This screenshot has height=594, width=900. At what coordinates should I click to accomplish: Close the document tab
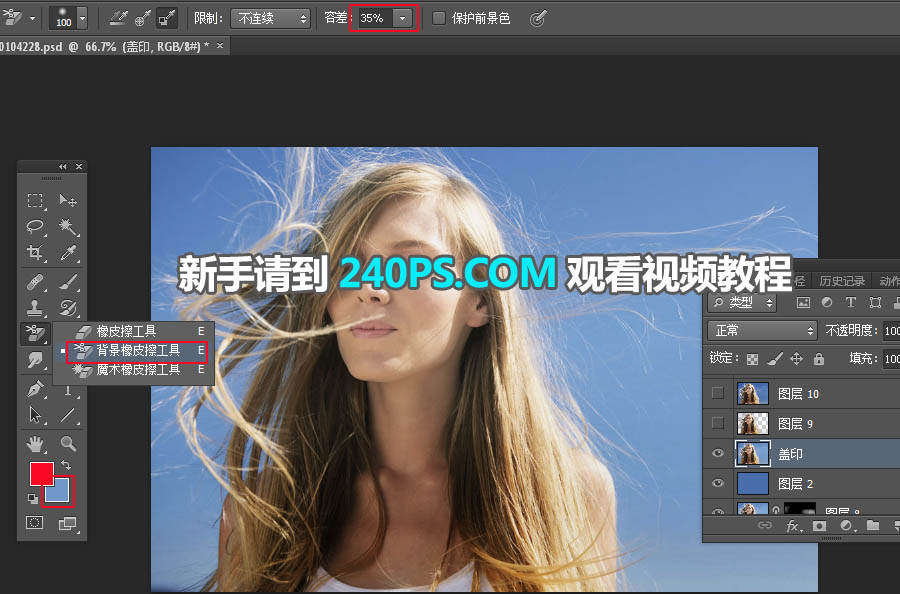[220, 45]
